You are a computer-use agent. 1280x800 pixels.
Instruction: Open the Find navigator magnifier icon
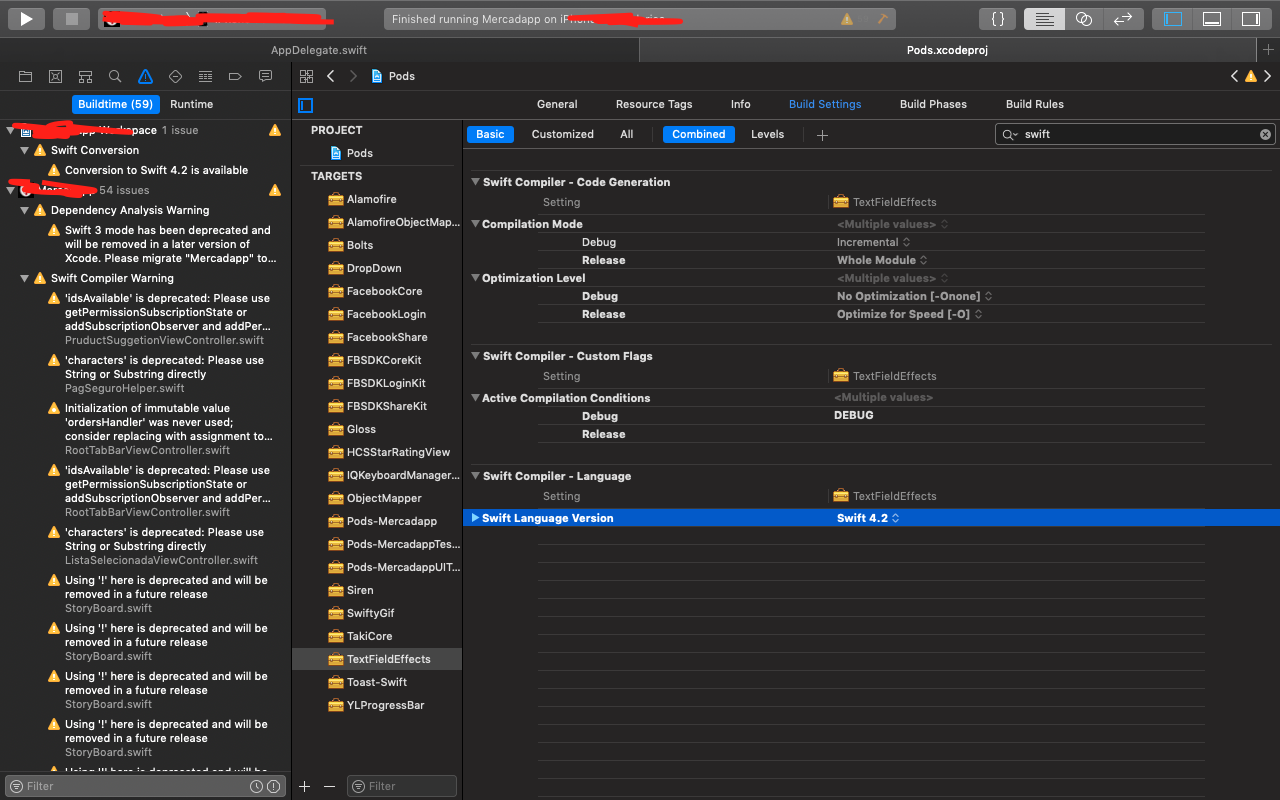(115, 76)
